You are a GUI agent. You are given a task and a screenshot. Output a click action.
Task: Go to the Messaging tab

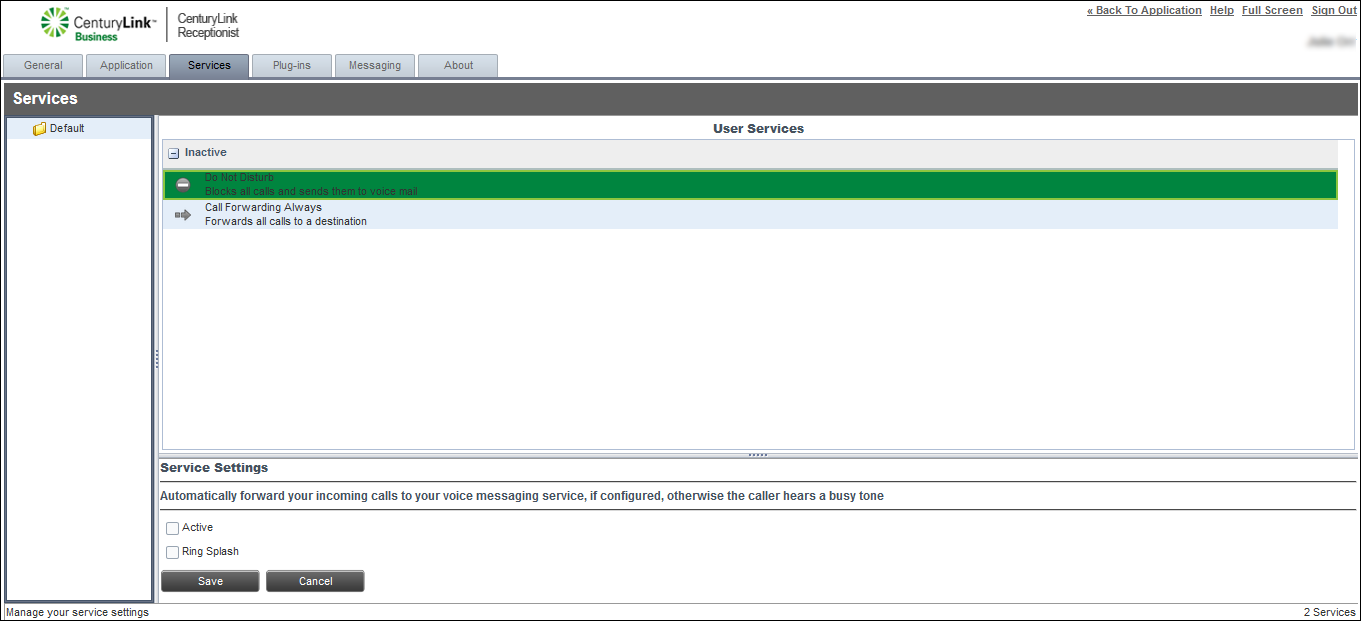[375, 66]
